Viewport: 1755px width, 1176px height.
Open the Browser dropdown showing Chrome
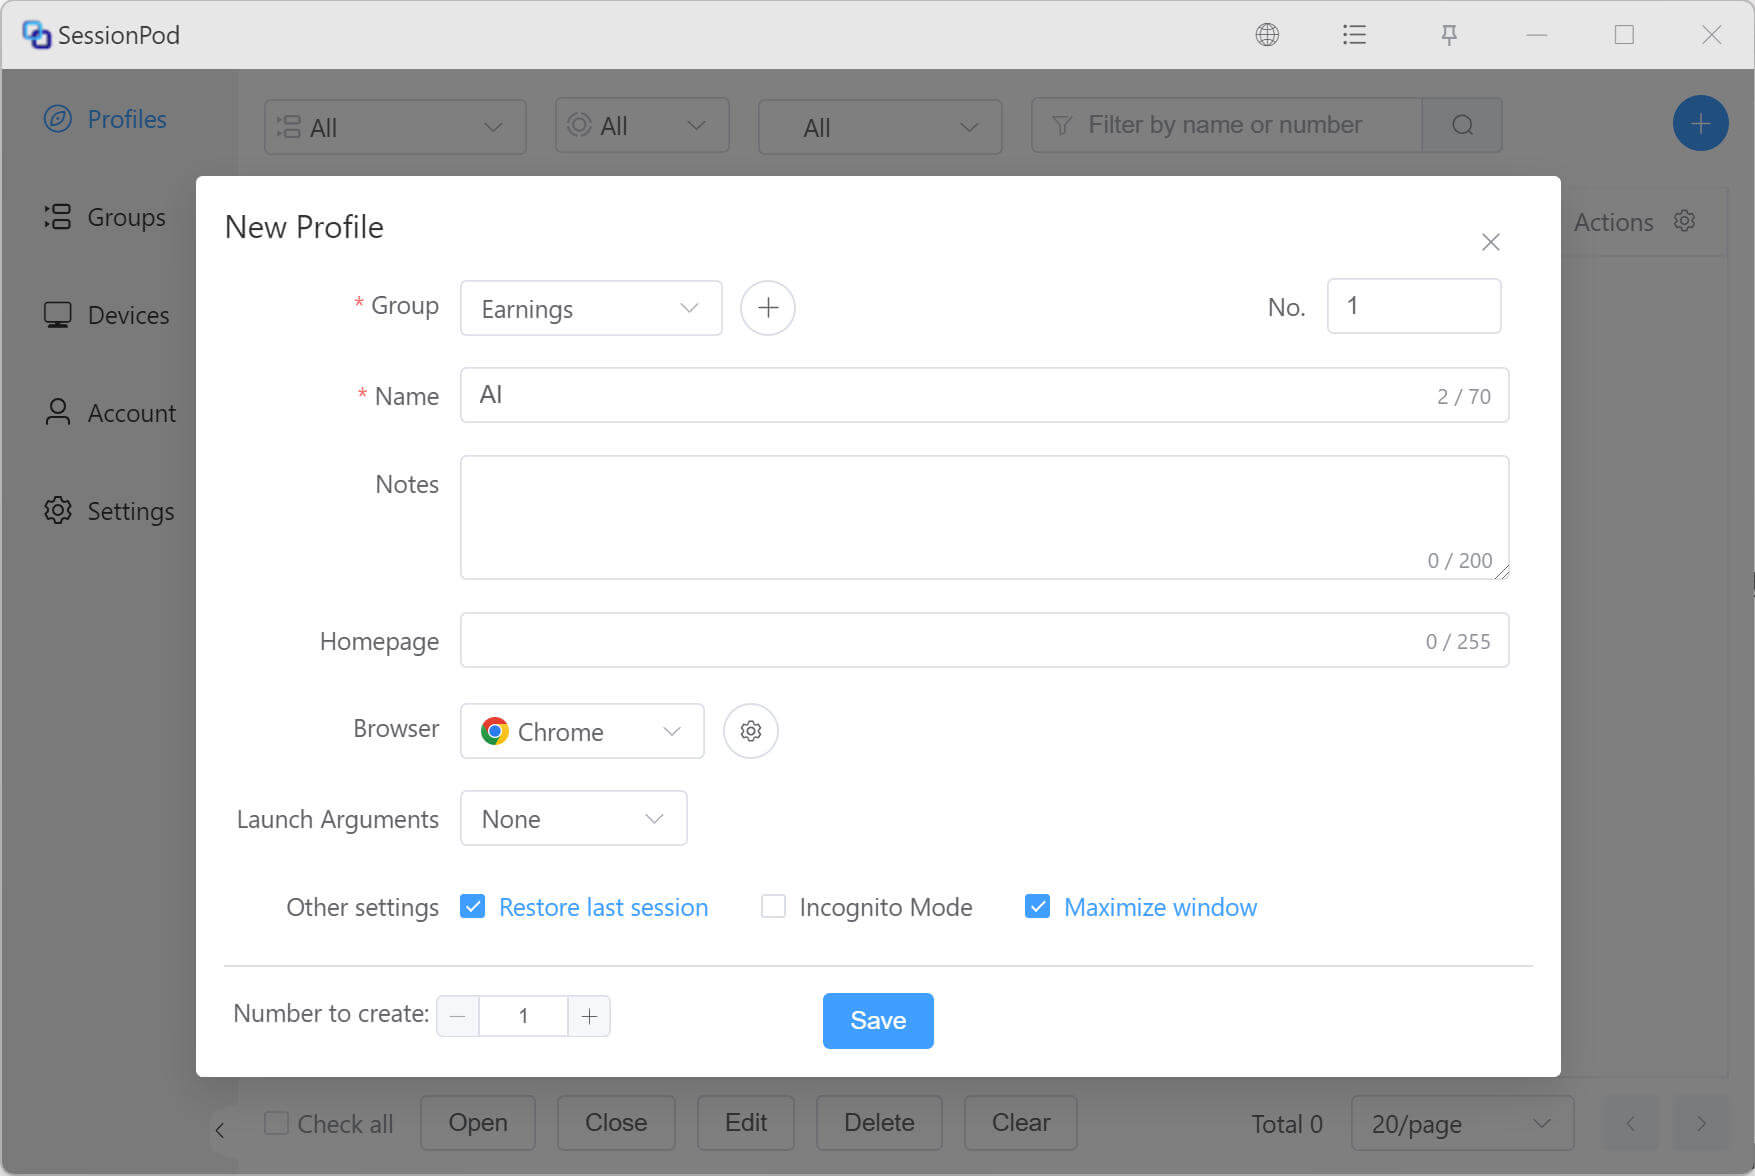pyautogui.click(x=582, y=731)
